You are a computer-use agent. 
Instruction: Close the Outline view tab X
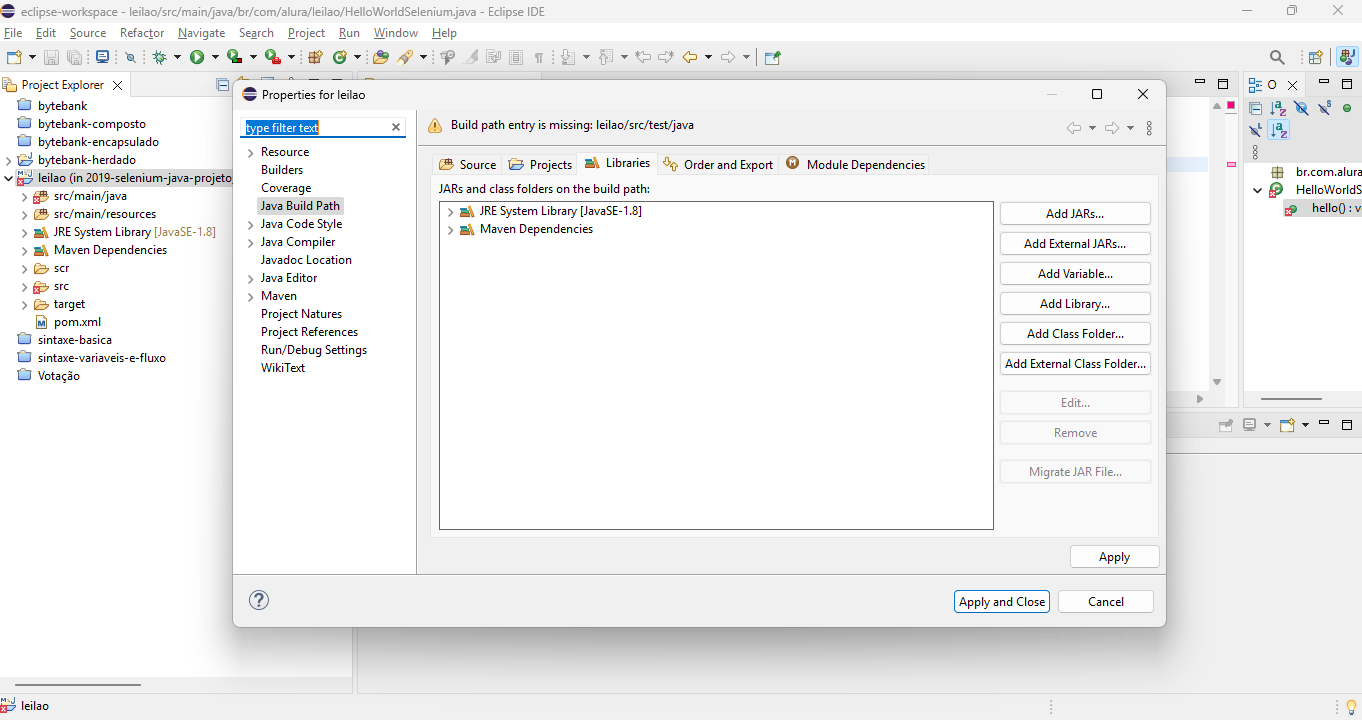click(1292, 85)
